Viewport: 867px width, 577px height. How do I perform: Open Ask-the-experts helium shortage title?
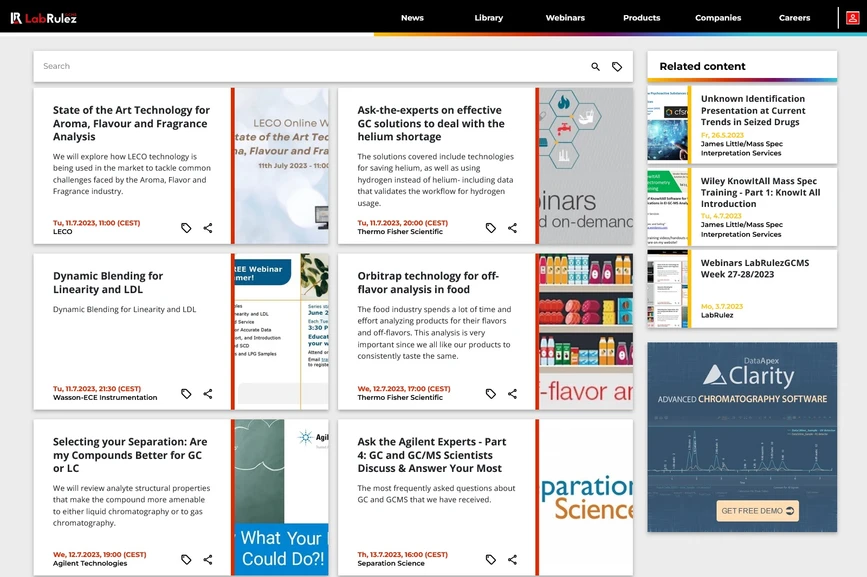pos(431,123)
